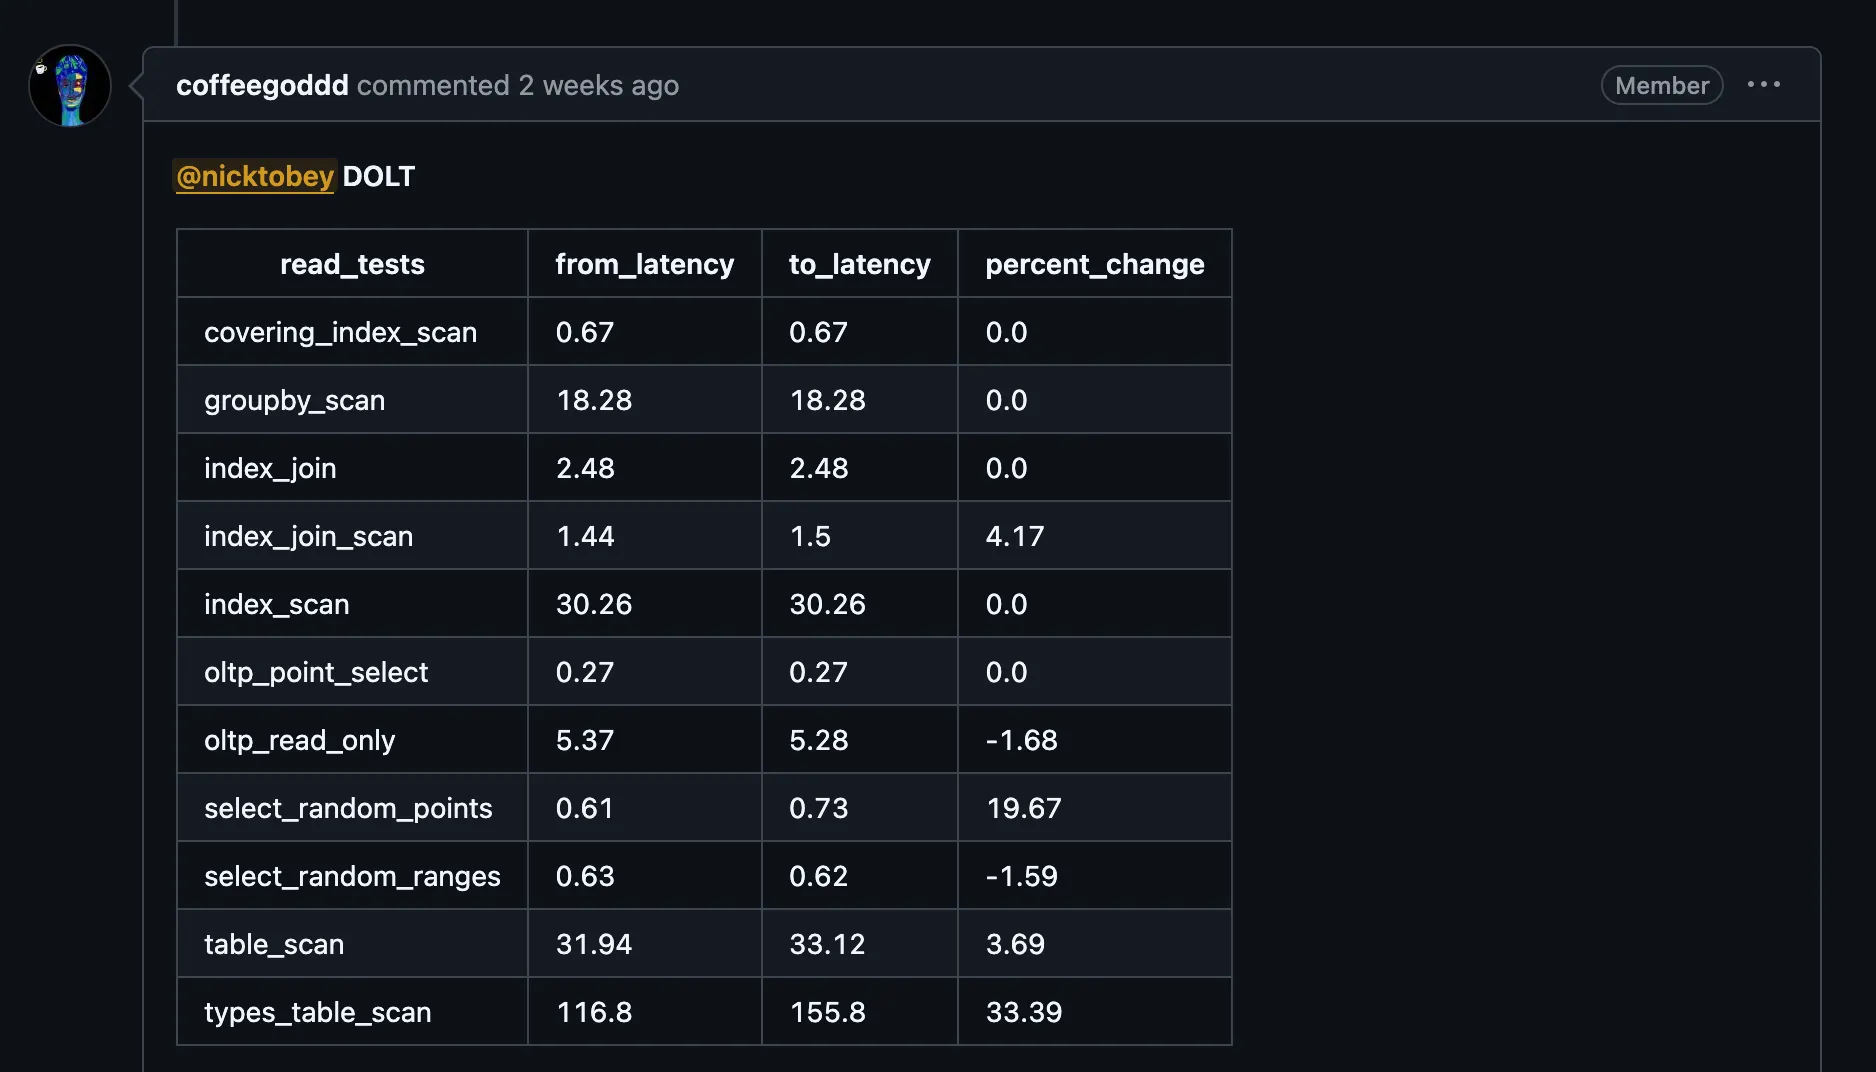Screen dimensions: 1876x1072
Task: Open the comment options kebab menu
Action: click(x=1764, y=84)
